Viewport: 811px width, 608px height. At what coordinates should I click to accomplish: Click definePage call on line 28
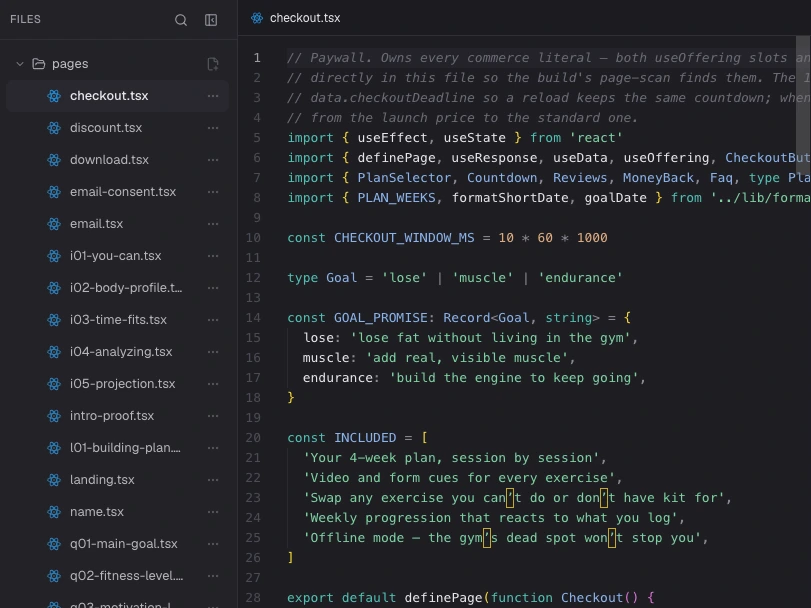[443, 598]
